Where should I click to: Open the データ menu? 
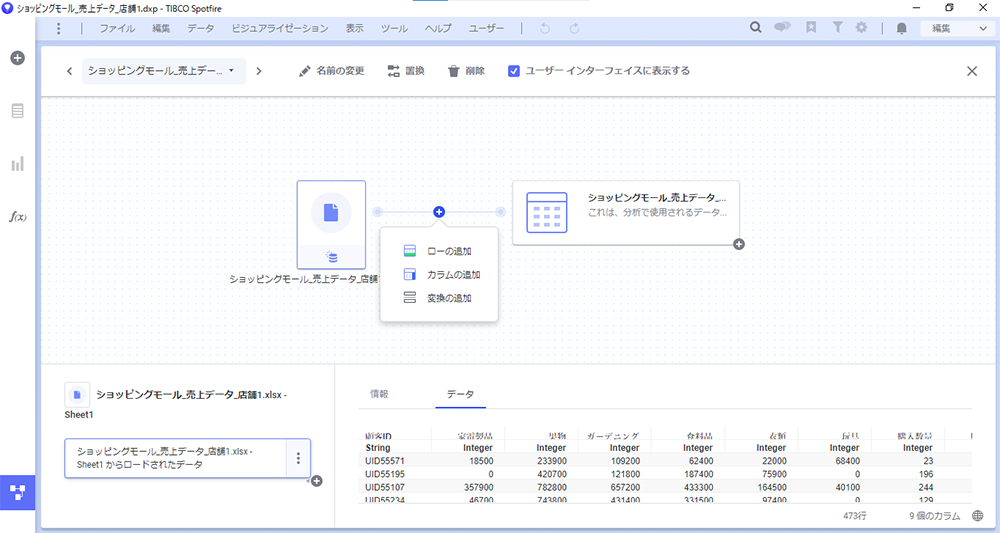click(201, 28)
